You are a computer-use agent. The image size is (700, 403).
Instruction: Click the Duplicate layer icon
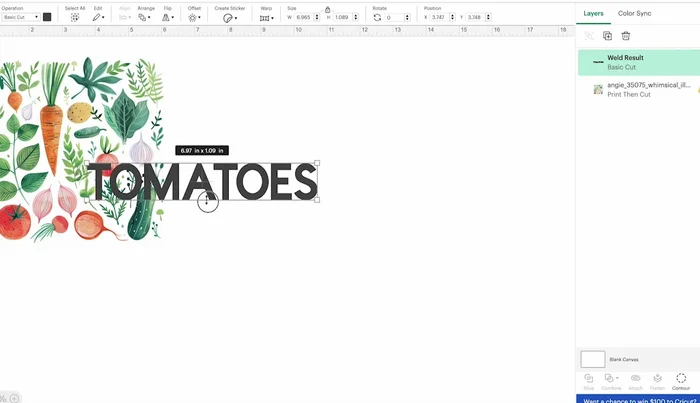[608, 36]
